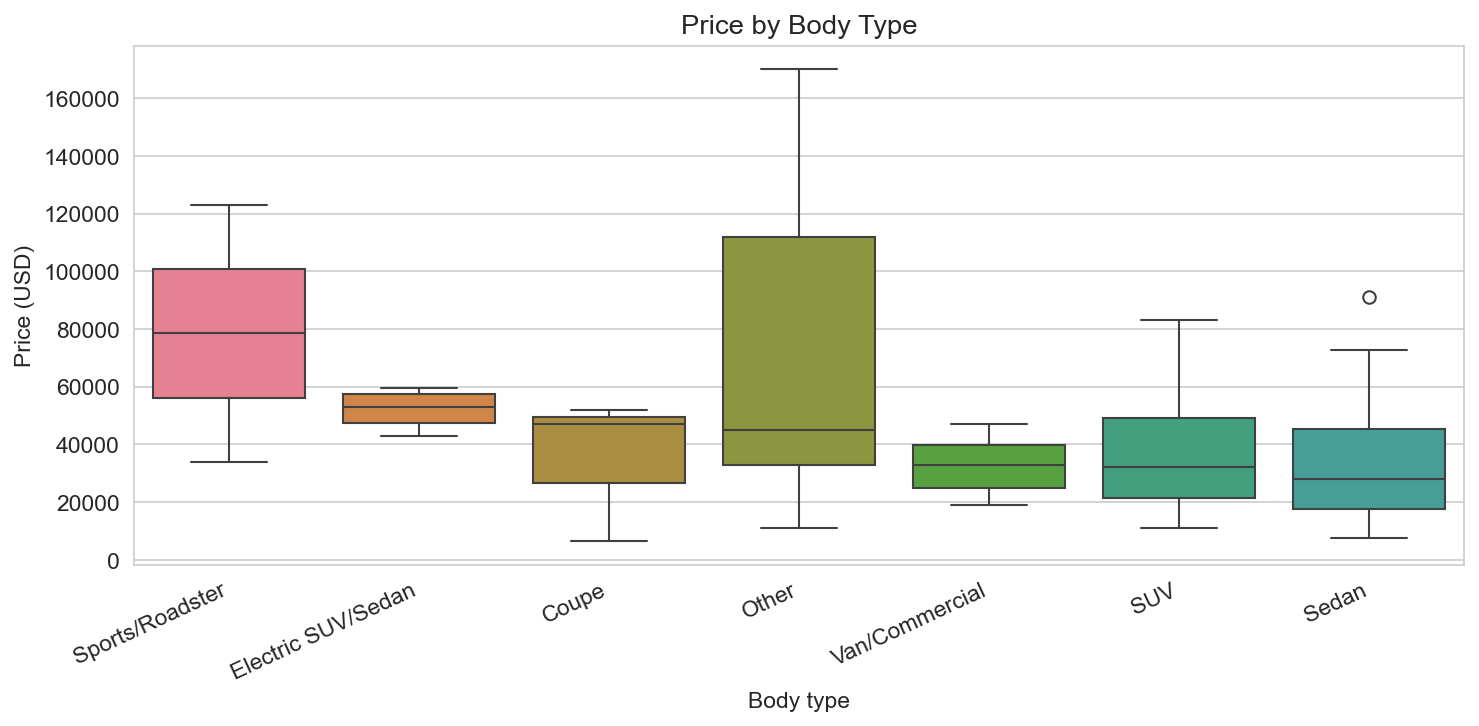Select the Electric SUV/Sedan tick label

pos(323,630)
